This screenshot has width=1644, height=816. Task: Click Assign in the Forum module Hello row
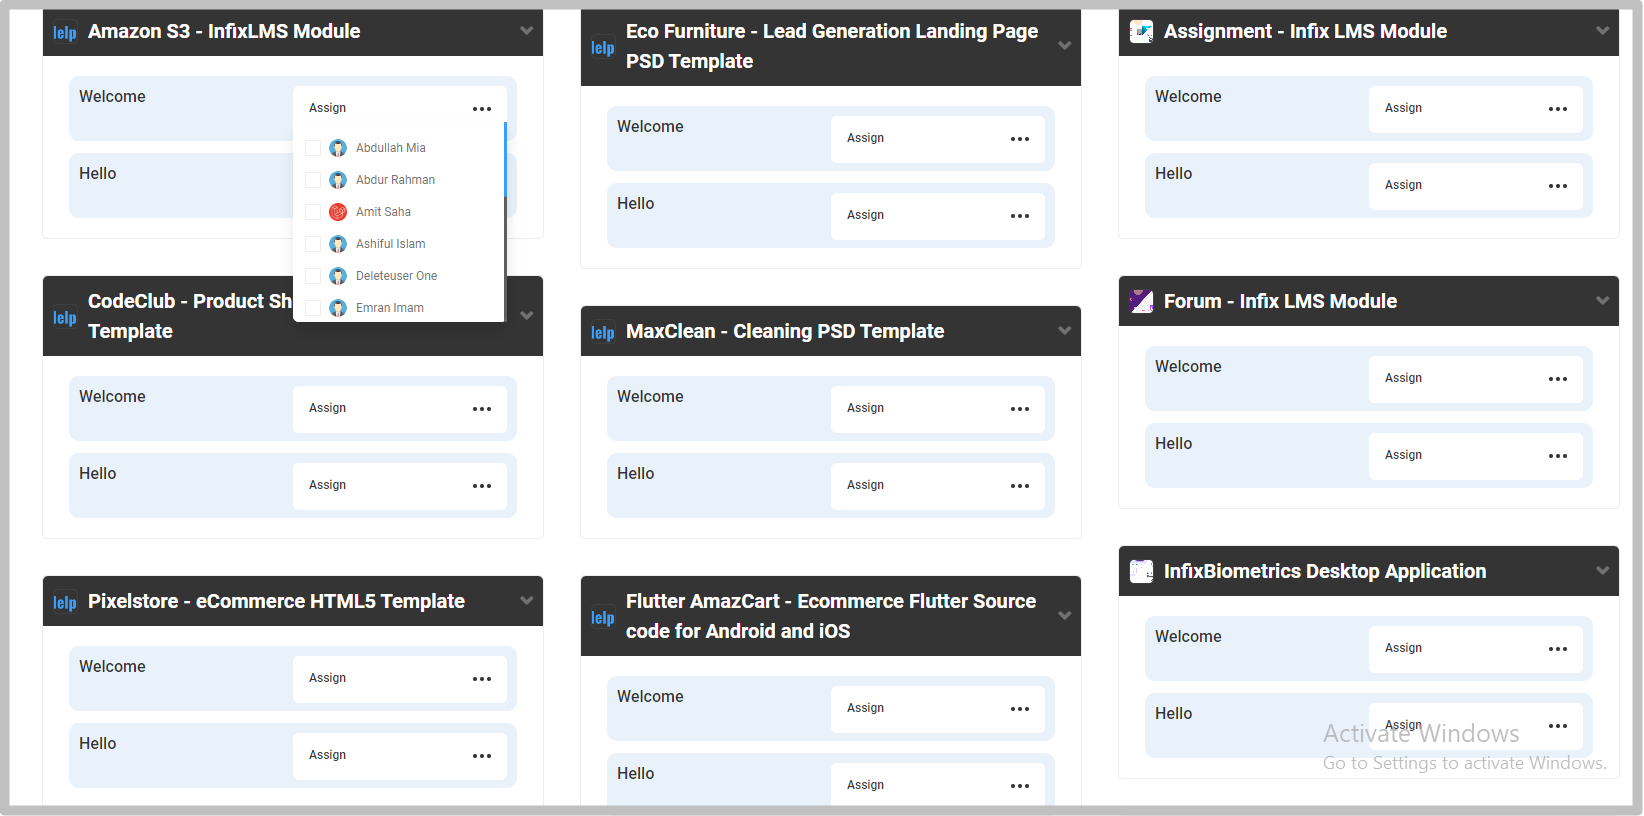tap(1403, 455)
